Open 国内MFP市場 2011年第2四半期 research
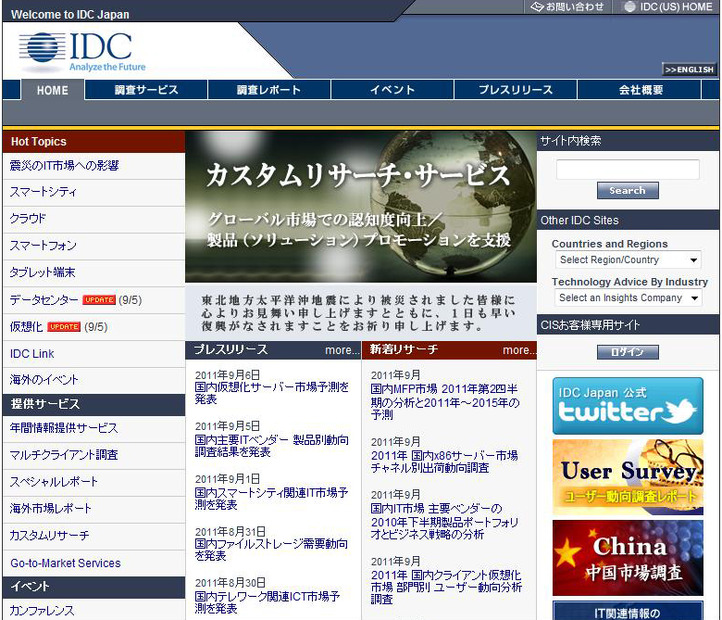This screenshot has height=620, width=722. click(445, 402)
